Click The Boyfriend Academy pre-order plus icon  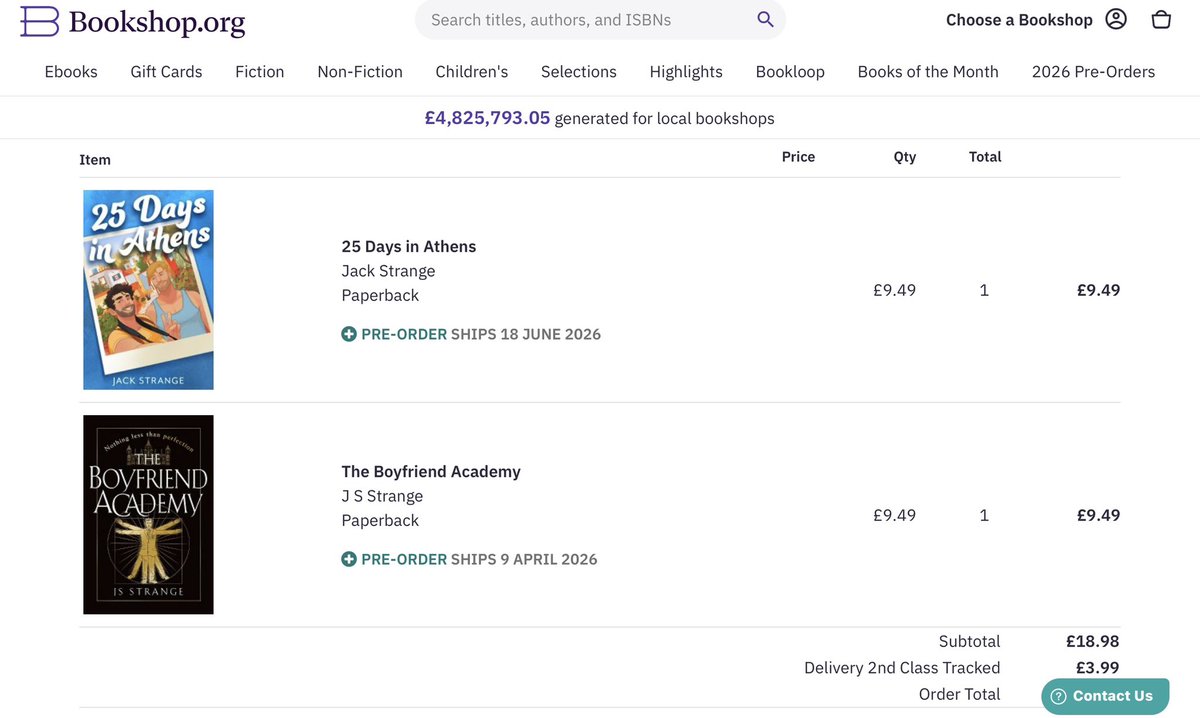coord(349,559)
